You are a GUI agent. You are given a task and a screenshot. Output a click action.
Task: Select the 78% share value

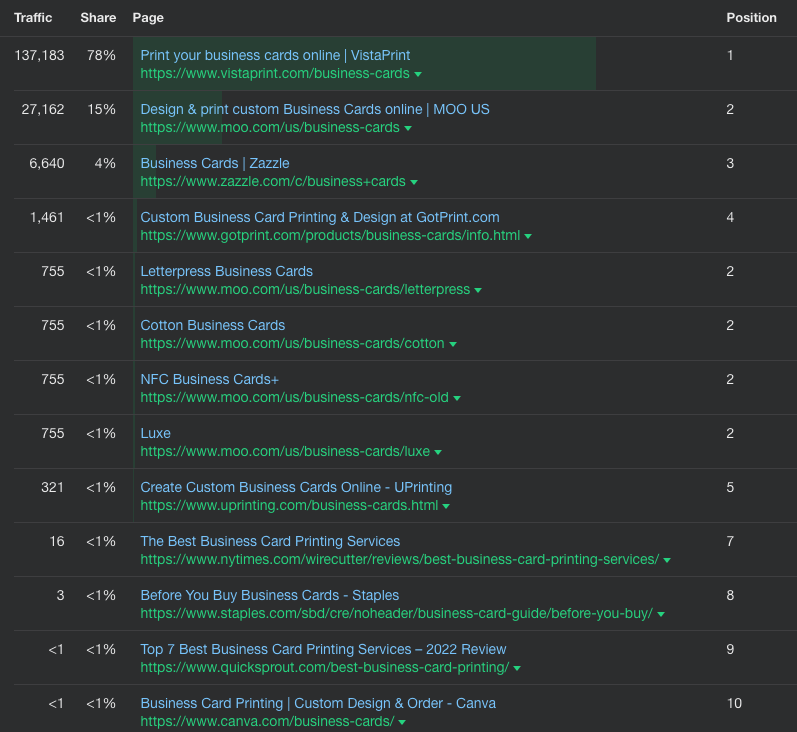click(x=101, y=55)
